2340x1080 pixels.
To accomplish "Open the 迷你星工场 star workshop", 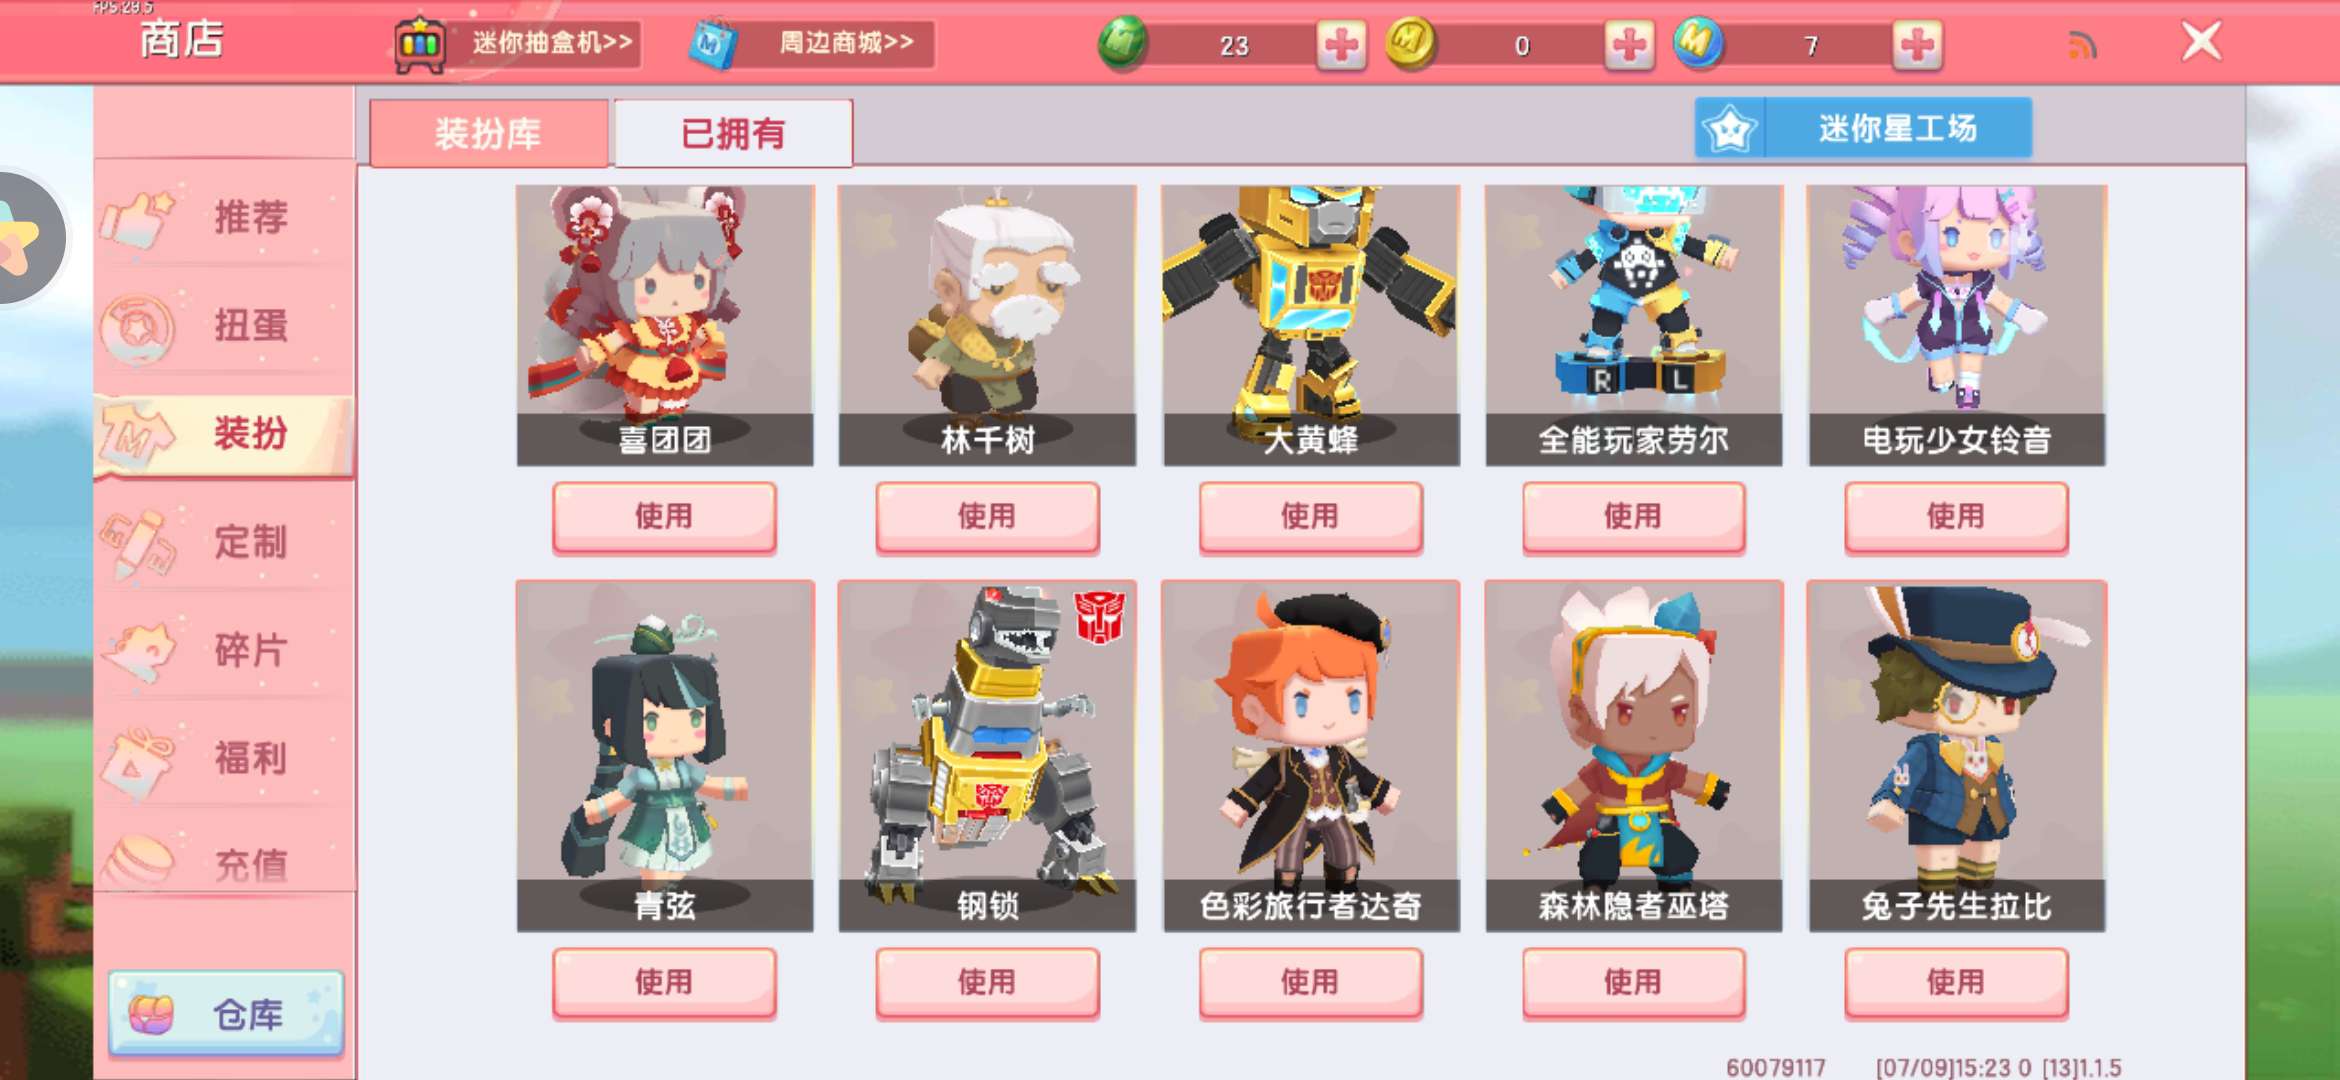I will tap(1863, 128).
